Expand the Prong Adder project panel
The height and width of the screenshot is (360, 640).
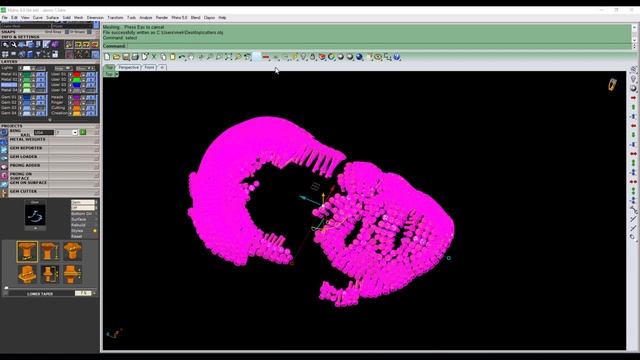[x=97, y=167]
